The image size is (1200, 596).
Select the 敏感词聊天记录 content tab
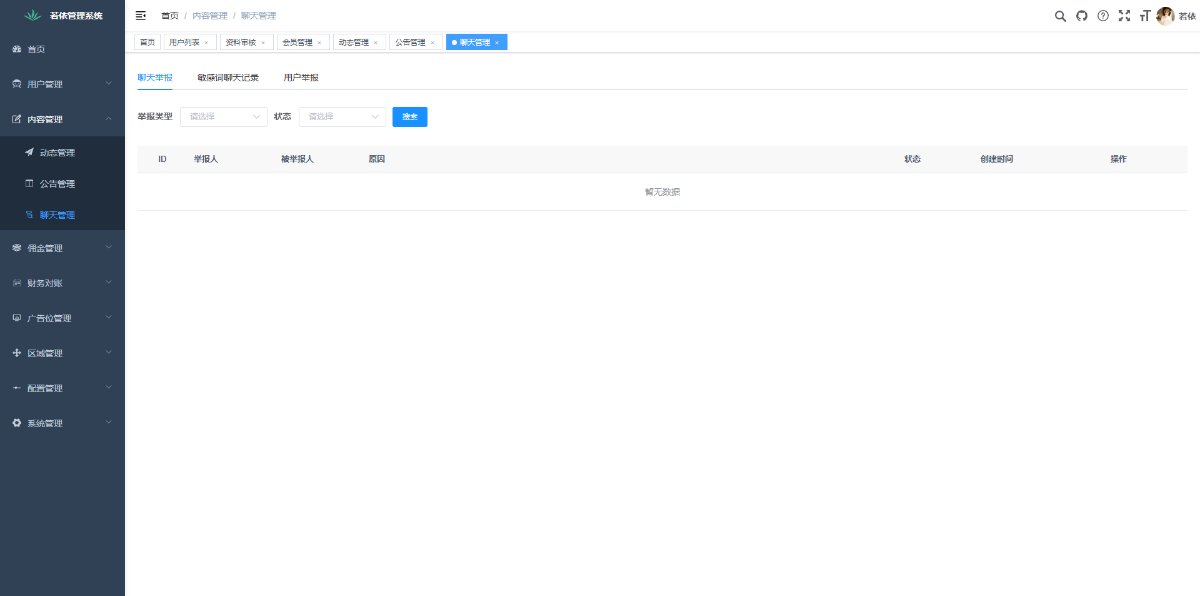tap(228, 77)
